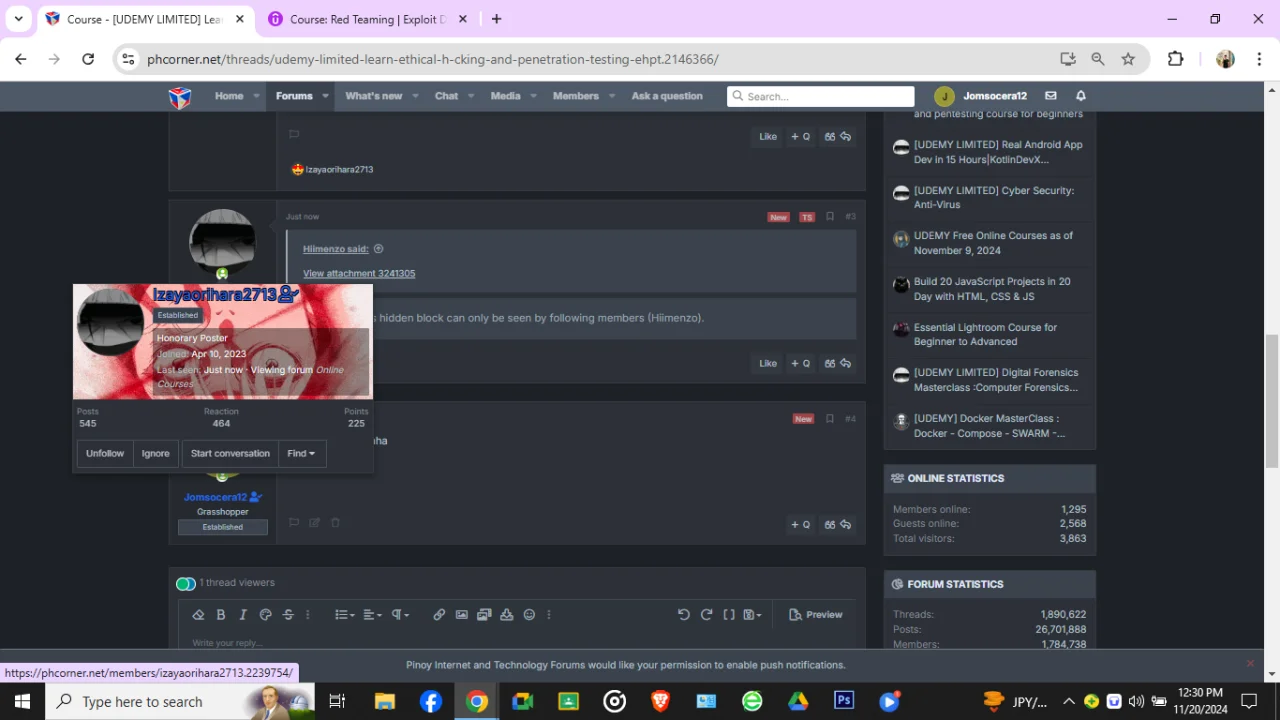Toggle BB code brackets mode
Viewport: 1280px width, 720px height.
729,615
